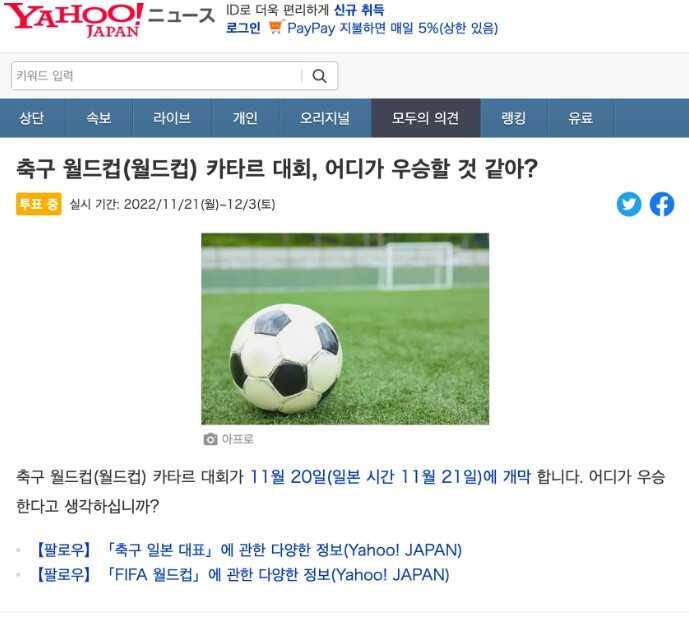Screen dimensions: 689x617
Task: Open the PayPay 5% payment offer link
Action: click(x=392, y=28)
